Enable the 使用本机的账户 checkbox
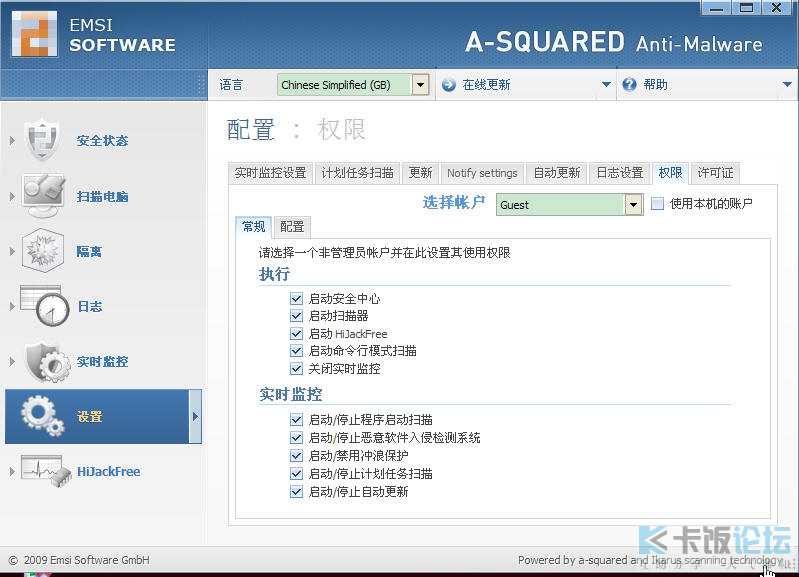Viewport: 799px width, 577px height. 658,204
